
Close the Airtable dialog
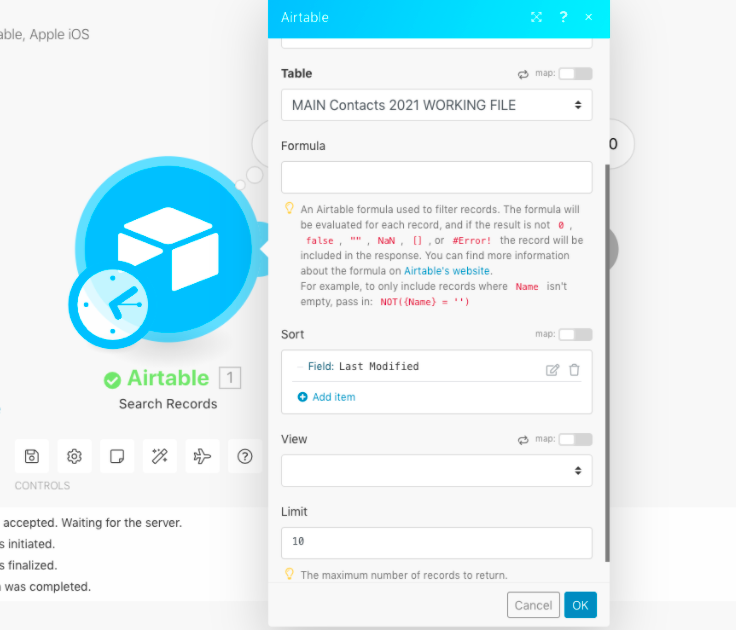[589, 17]
